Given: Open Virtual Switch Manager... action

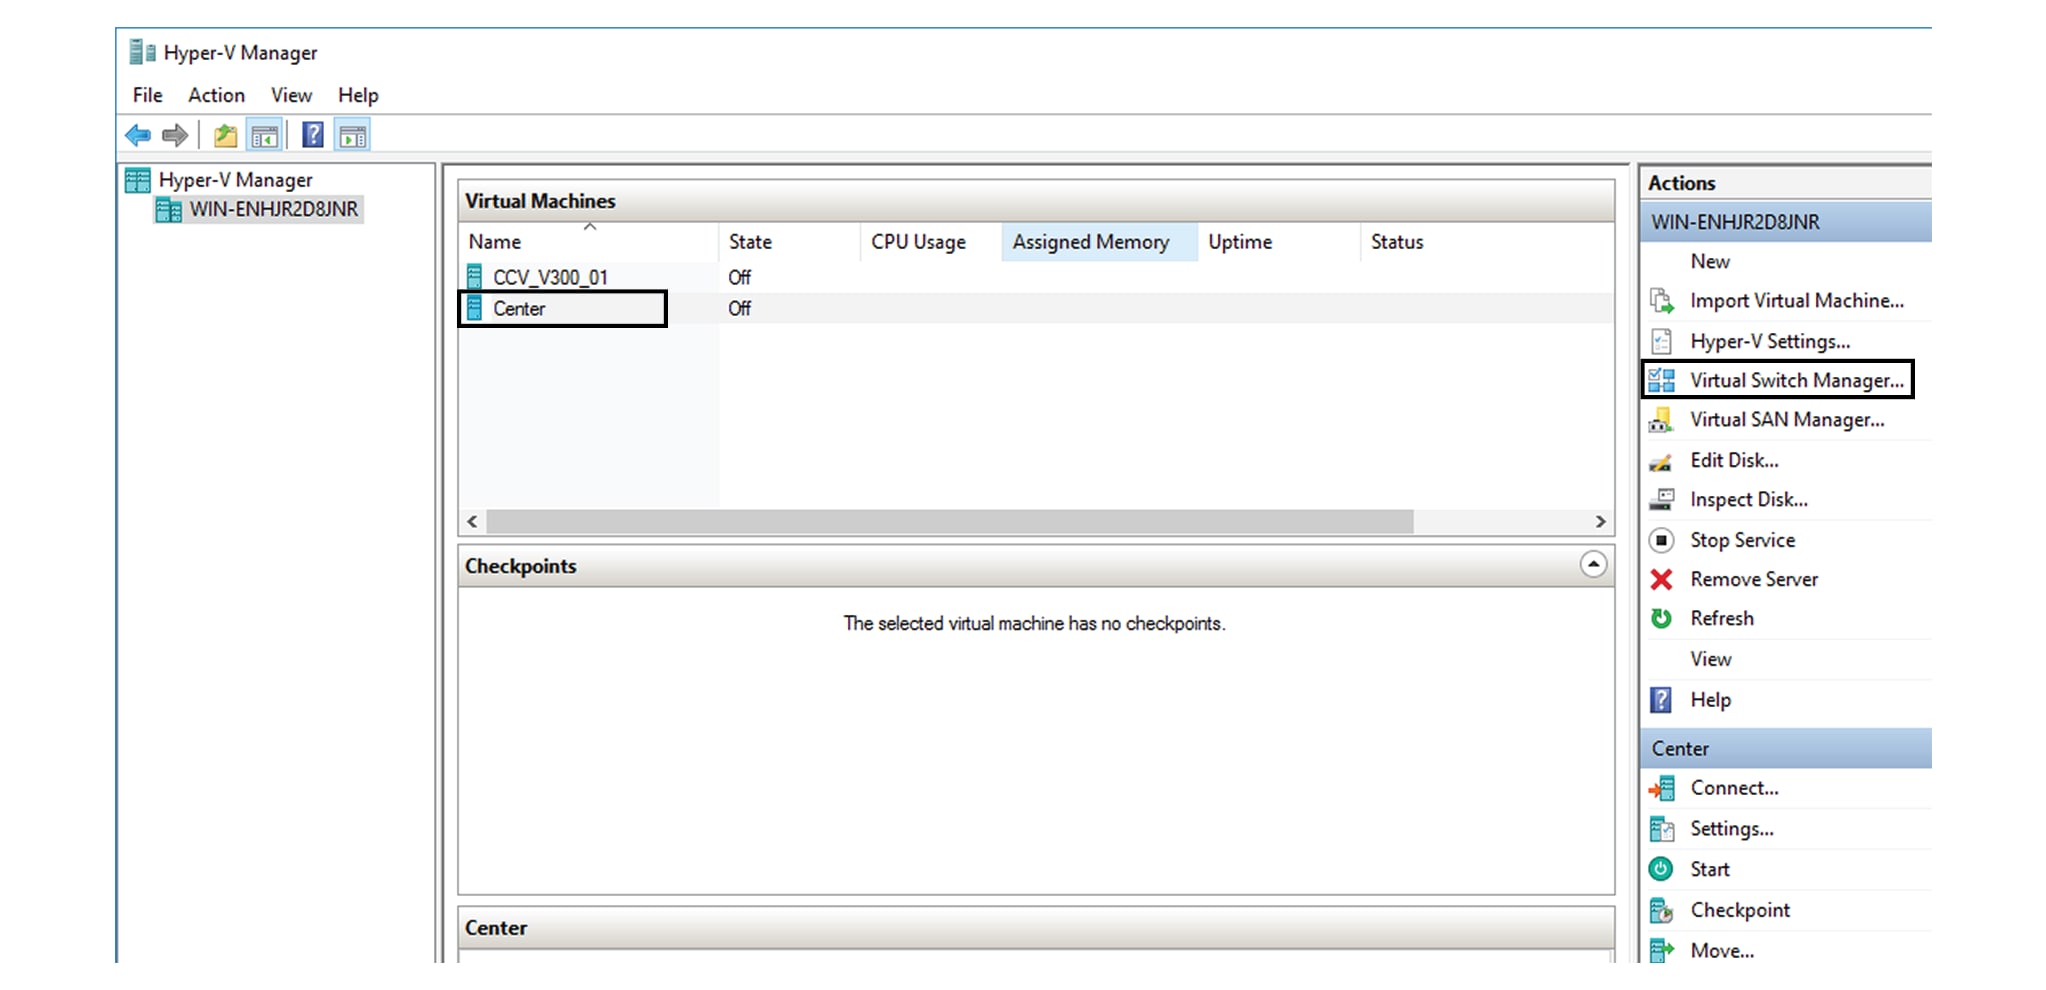Looking at the screenshot, I should 1797,380.
